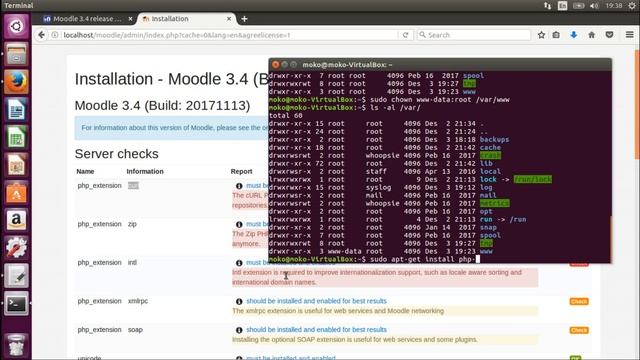Launch Firefox from the dock

(x=16, y=82)
